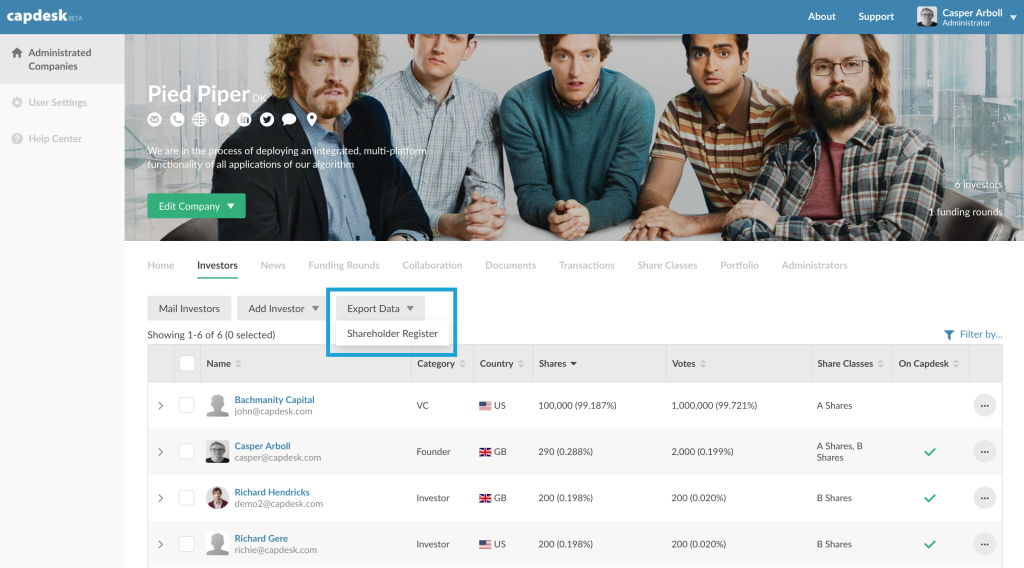Screen dimensions: 1024x568
Task: Switch to the News tab
Action: point(273,265)
